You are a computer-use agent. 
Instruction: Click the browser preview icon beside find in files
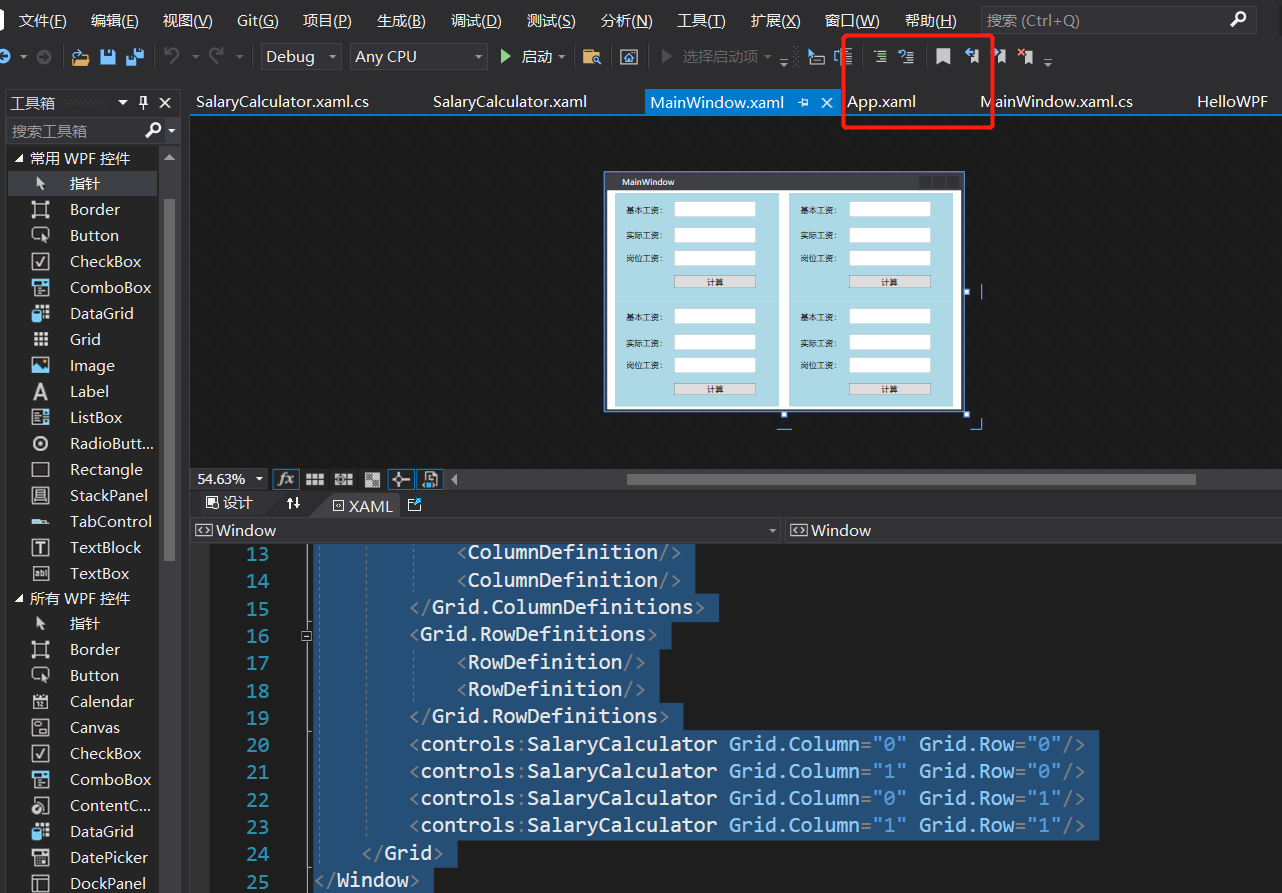629,57
